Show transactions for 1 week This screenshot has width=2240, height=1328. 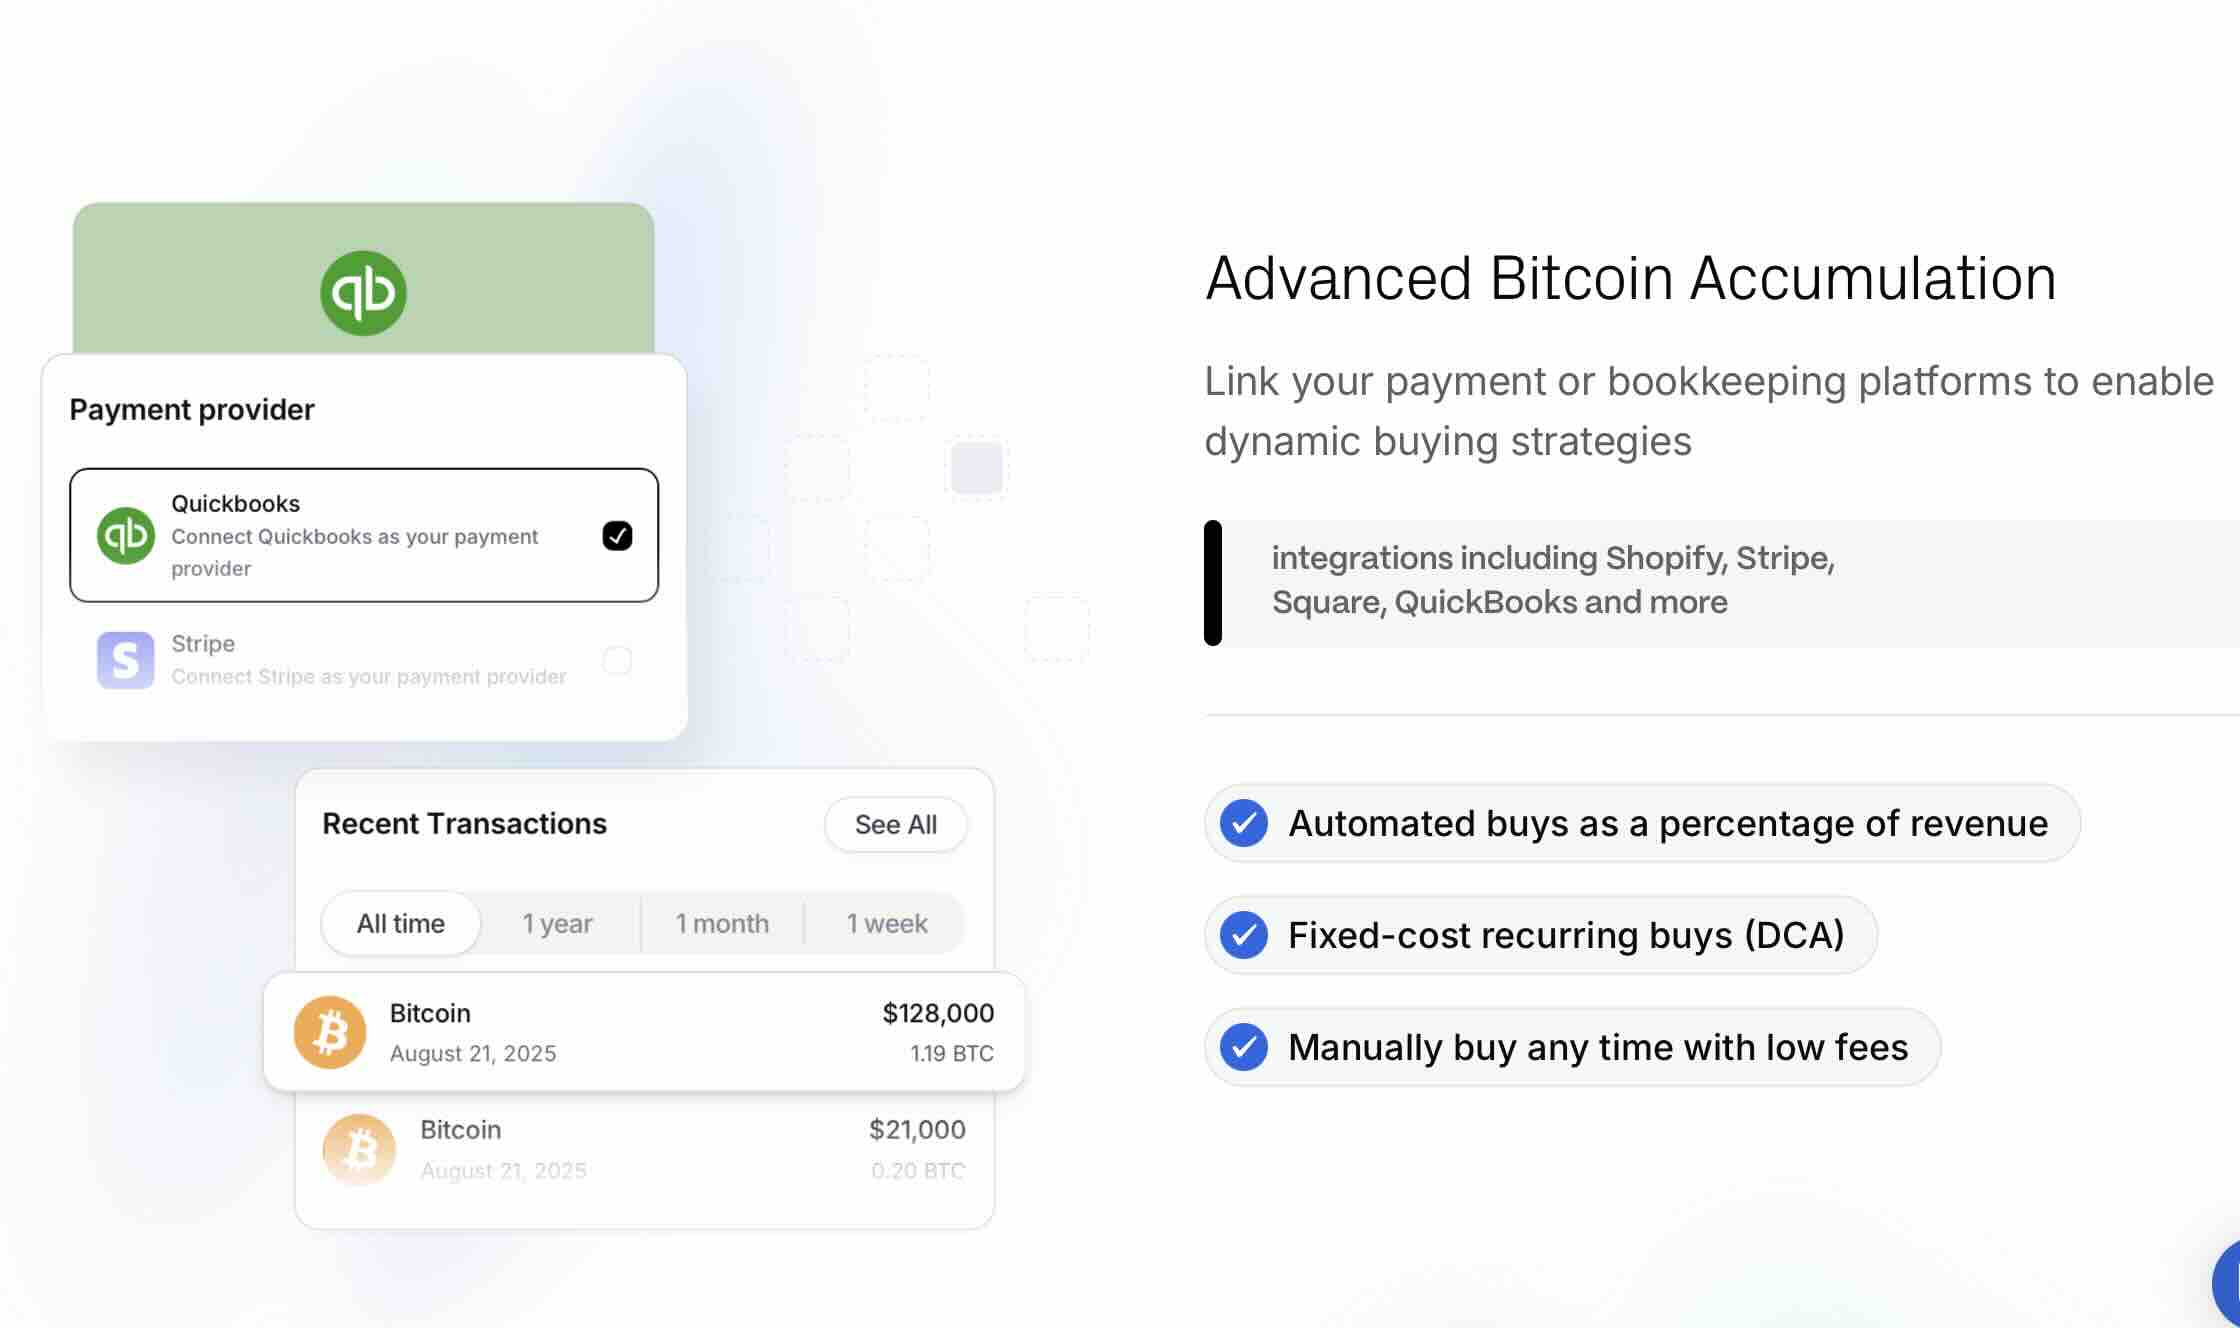pyautogui.click(x=887, y=923)
